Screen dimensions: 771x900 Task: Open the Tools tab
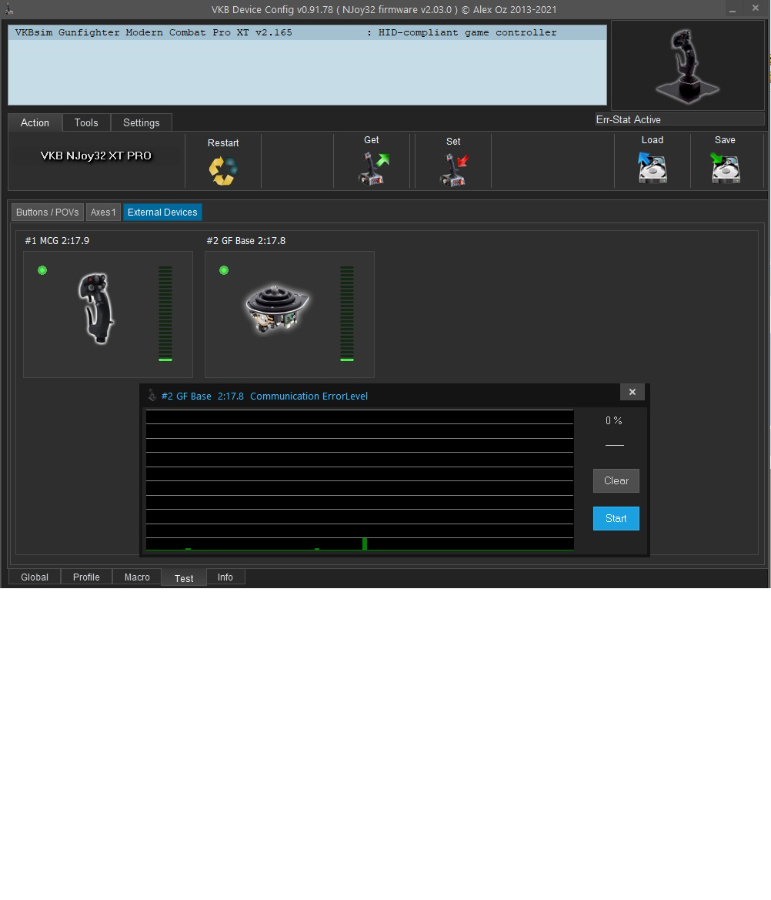[86, 123]
